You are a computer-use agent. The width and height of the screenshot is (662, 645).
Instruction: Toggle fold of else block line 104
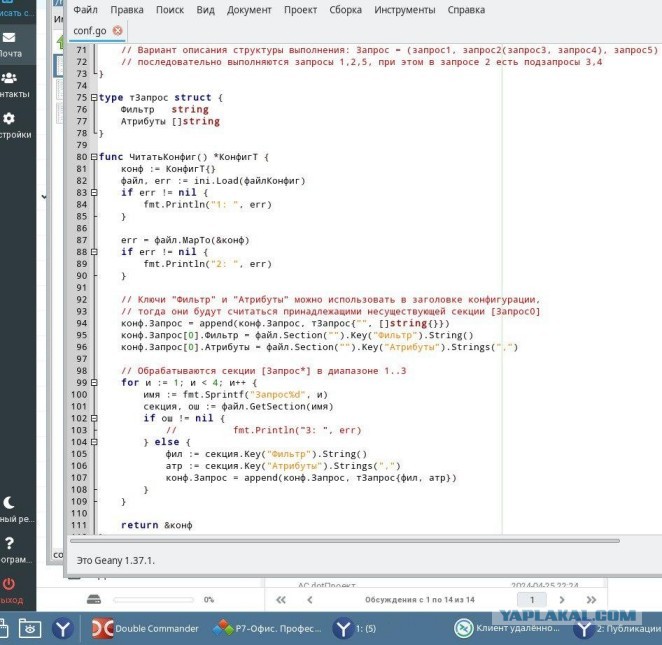(94, 442)
